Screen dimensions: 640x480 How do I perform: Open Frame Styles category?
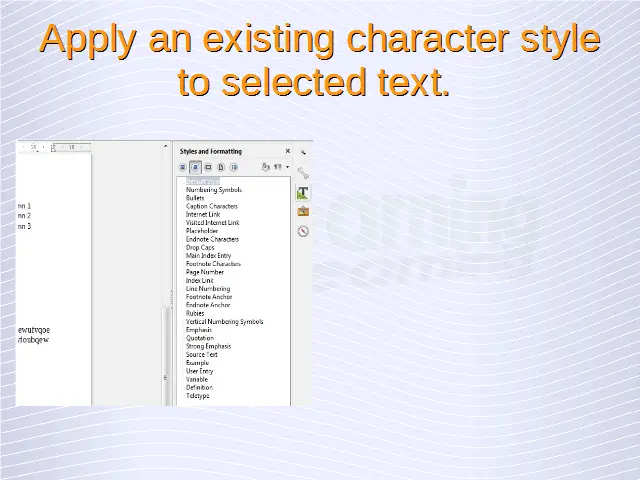(208, 167)
